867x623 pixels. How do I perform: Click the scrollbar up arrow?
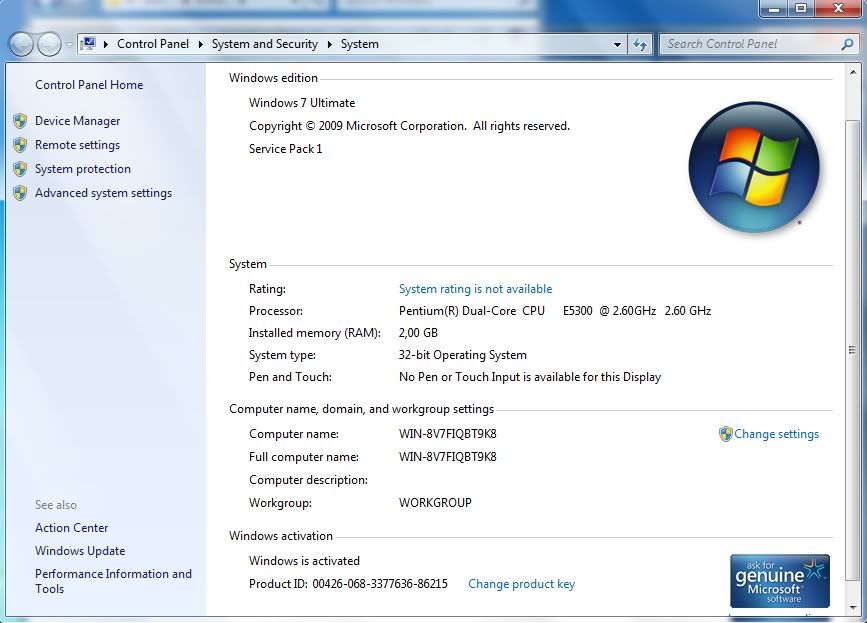point(852,72)
